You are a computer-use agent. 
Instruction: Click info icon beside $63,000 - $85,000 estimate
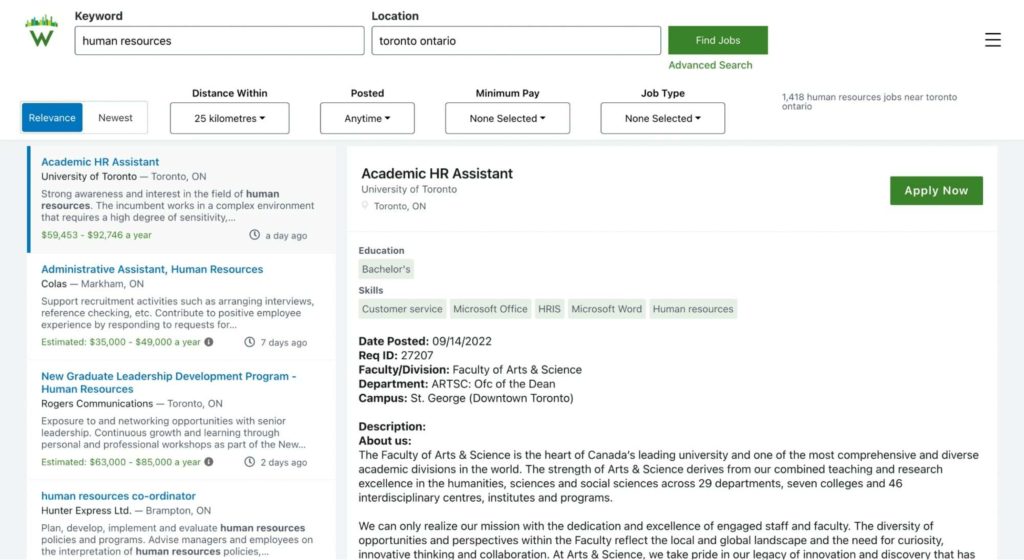209,461
